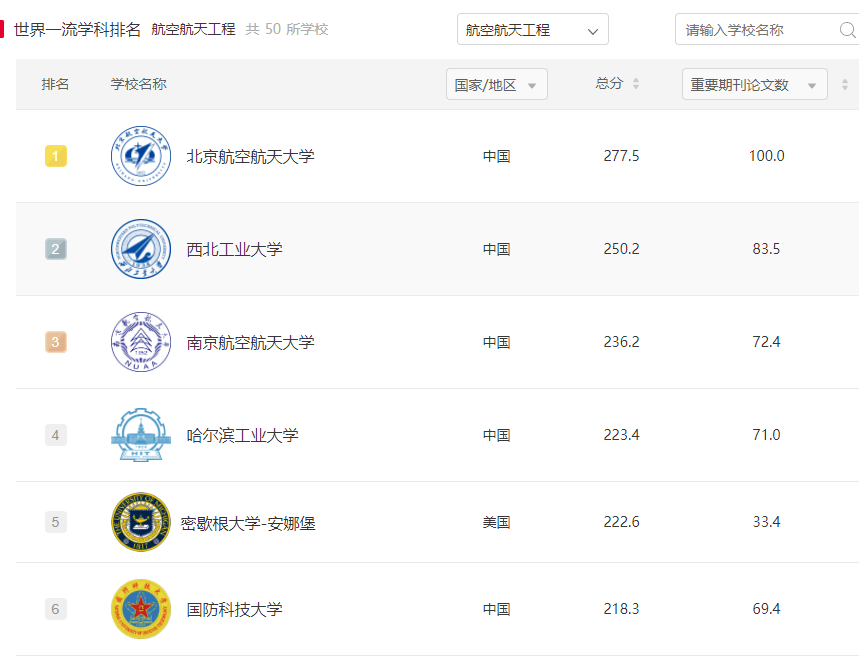
Task: Click 中国 in the 西北工业大学 row
Action: [496, 249]
